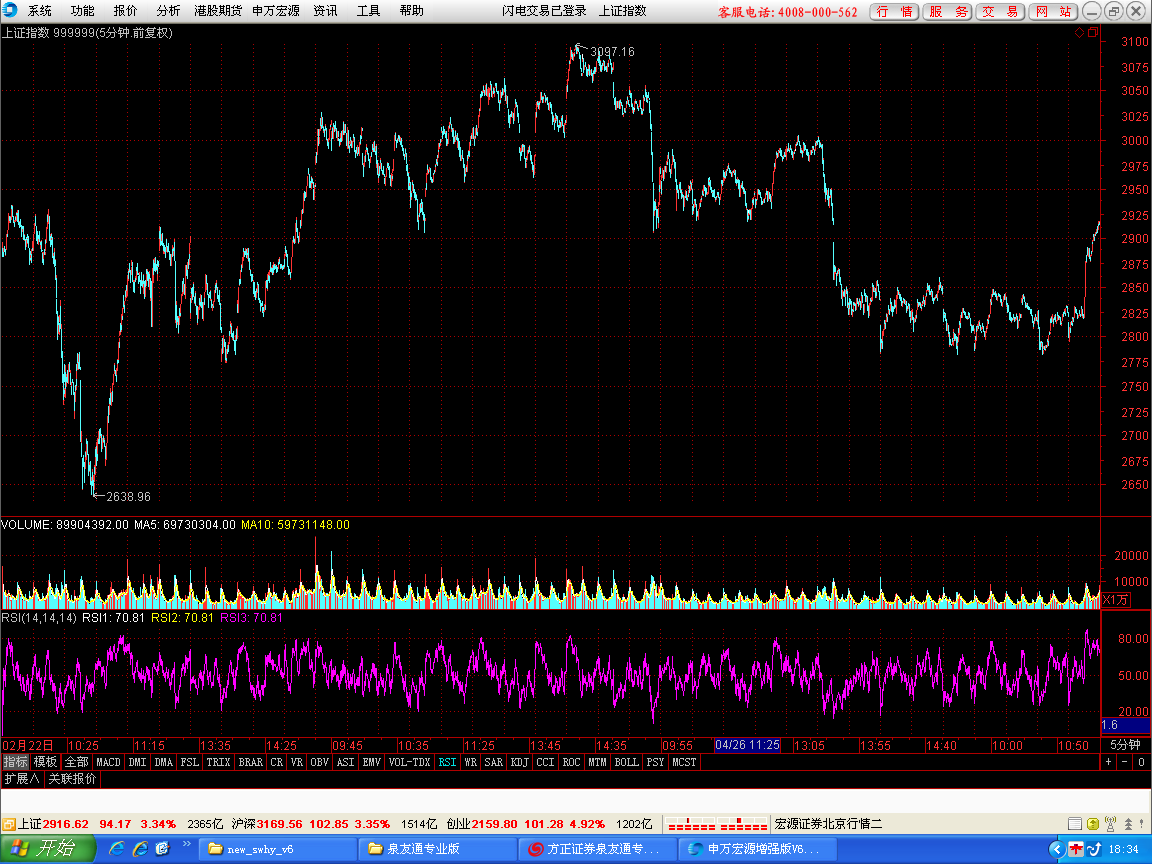Click the 上证指数 999999 chart title

click(87, 32)
